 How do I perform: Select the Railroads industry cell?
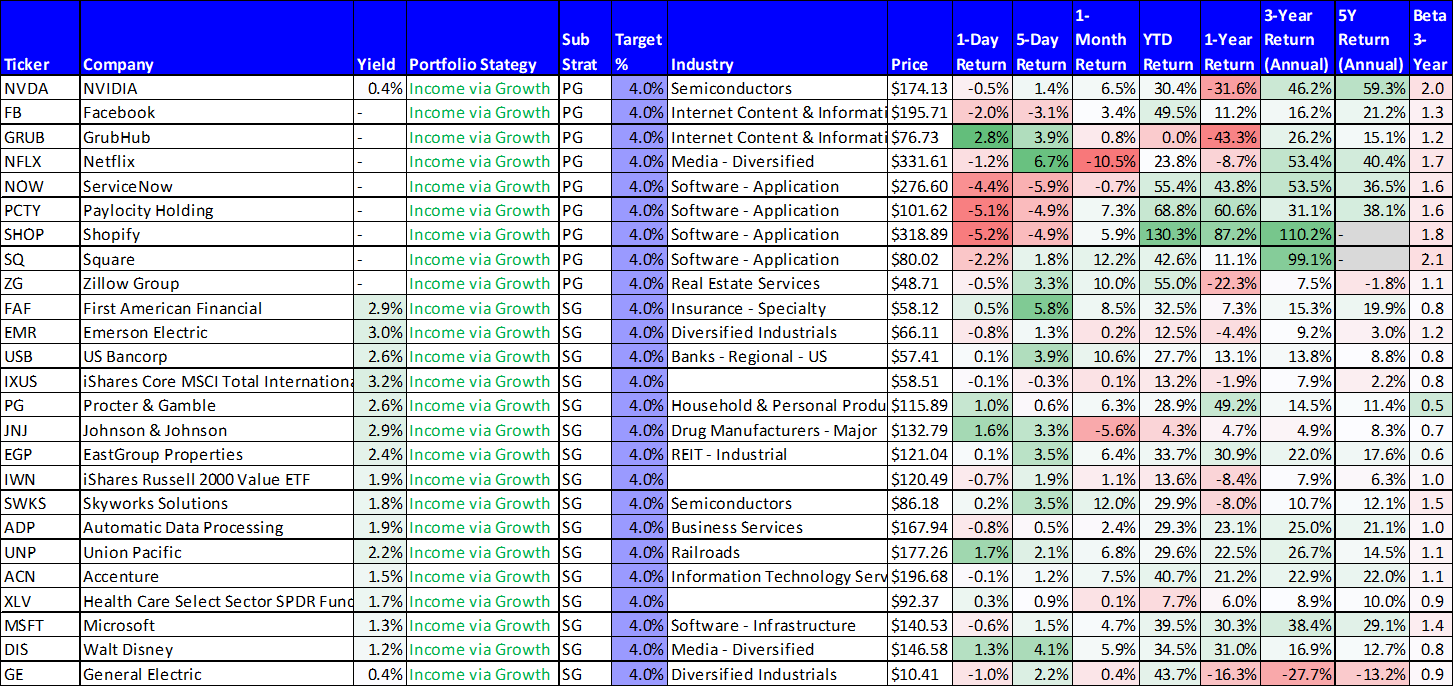tap(778, 552)
